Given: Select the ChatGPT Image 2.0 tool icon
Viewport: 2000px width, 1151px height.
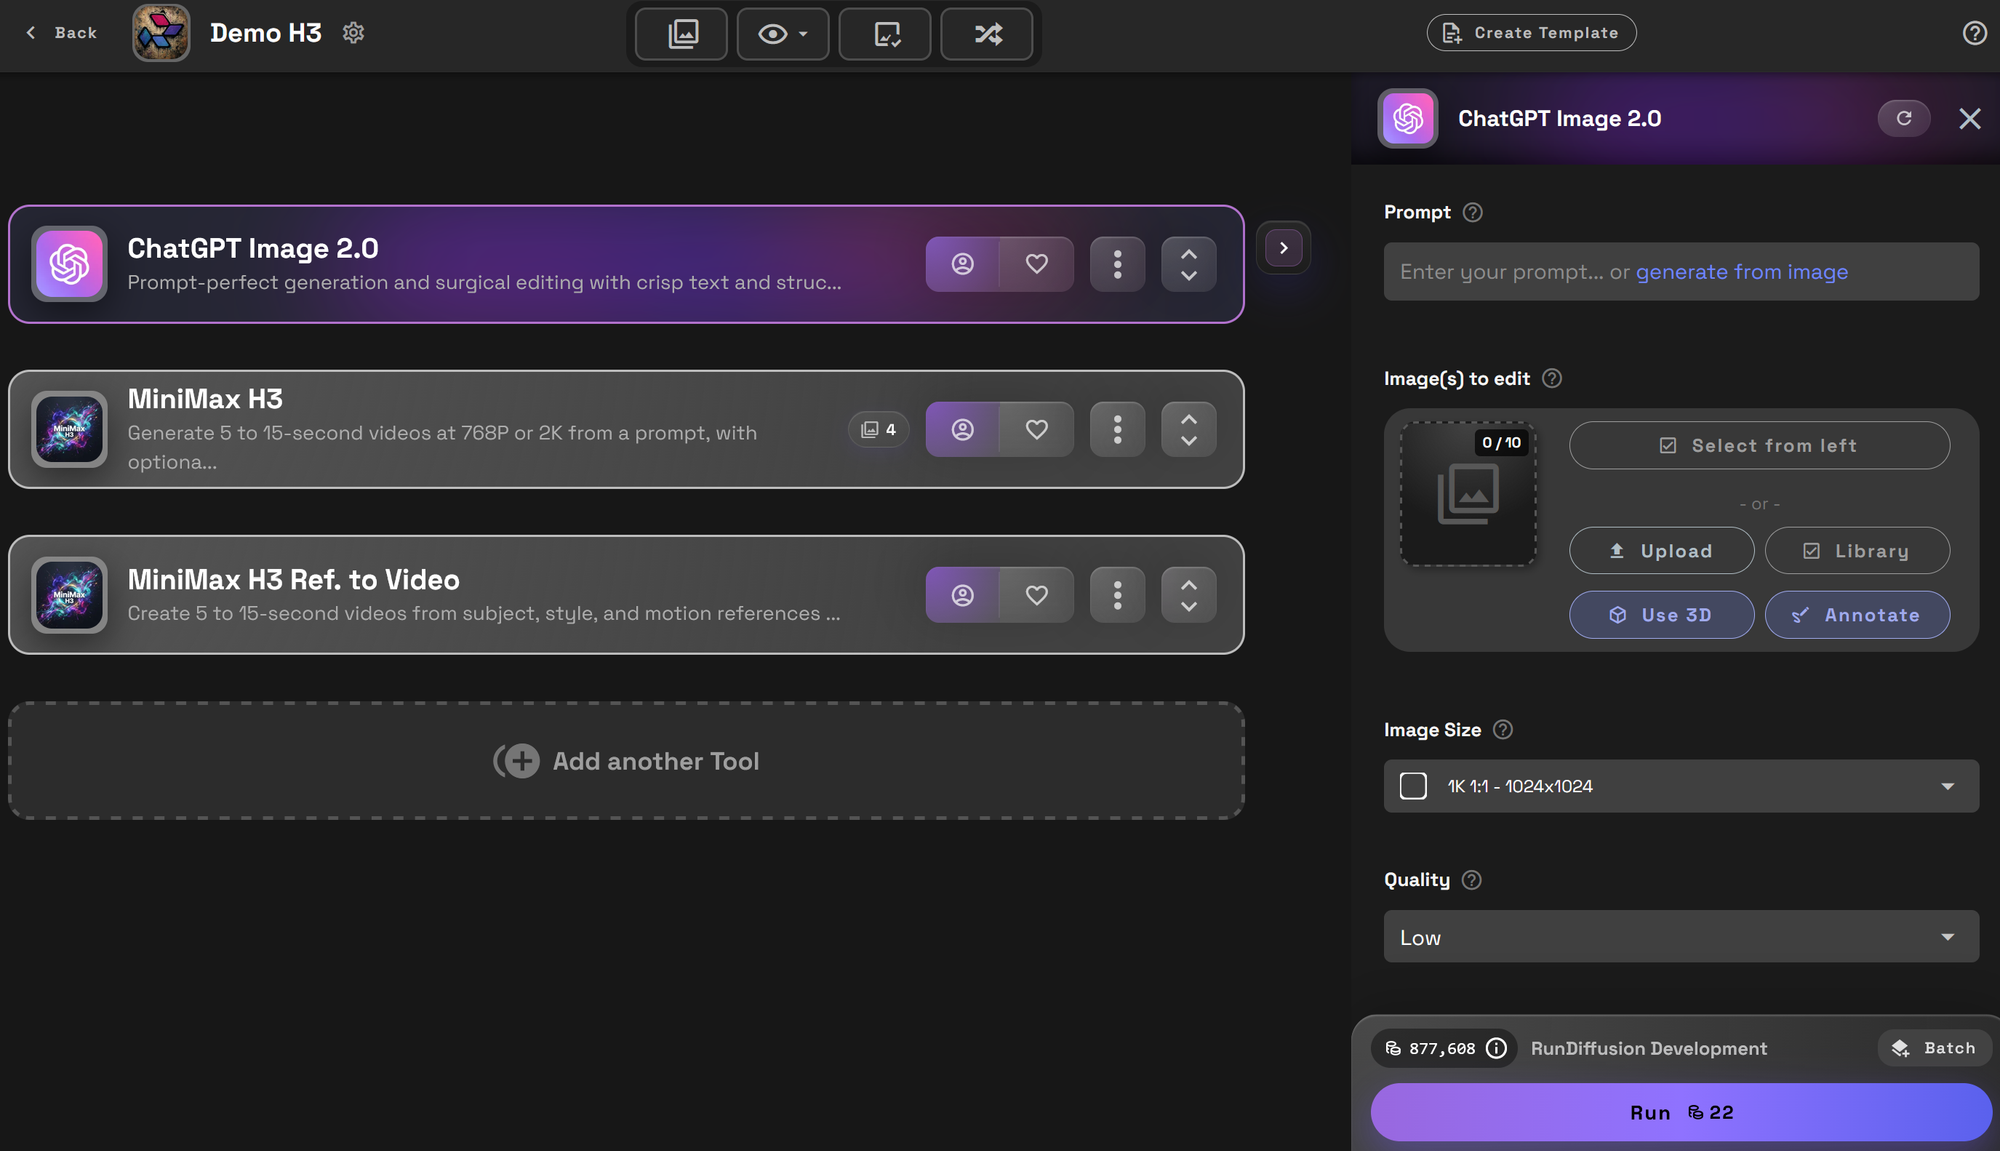Looking at the screenshot, I should point(69,264).
